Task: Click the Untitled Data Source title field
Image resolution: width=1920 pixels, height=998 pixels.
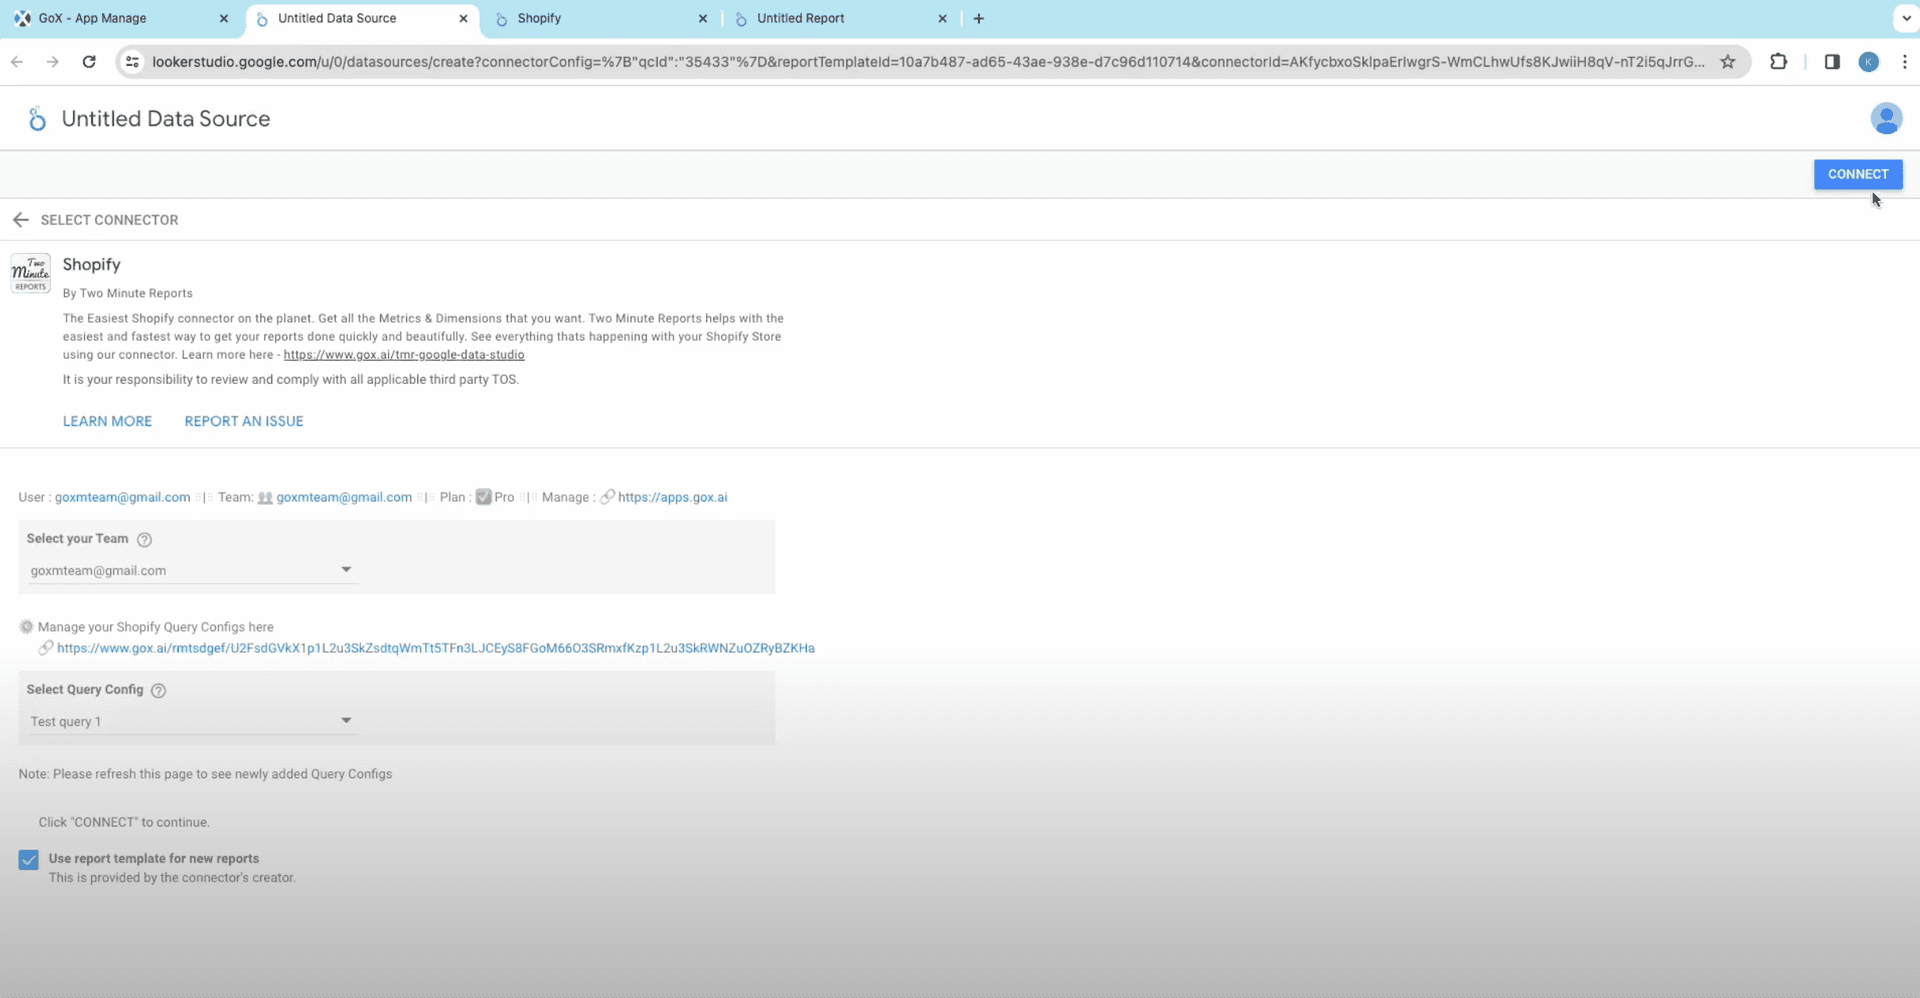Action: click(x=166, y=119)
